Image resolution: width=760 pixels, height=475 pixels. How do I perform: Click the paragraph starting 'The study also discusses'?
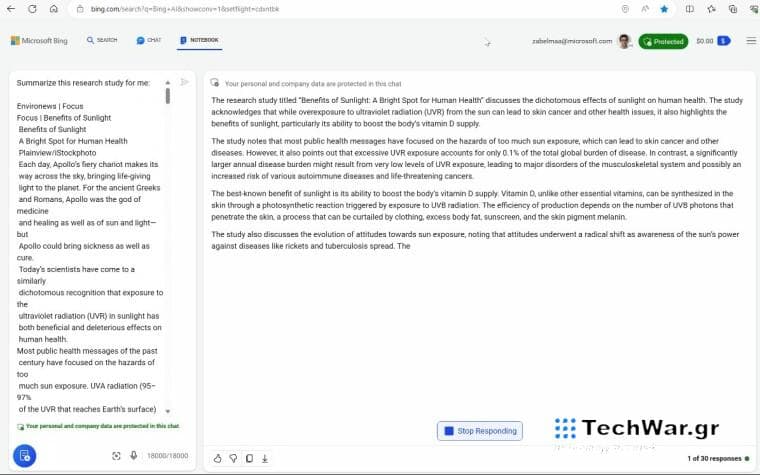475,240
